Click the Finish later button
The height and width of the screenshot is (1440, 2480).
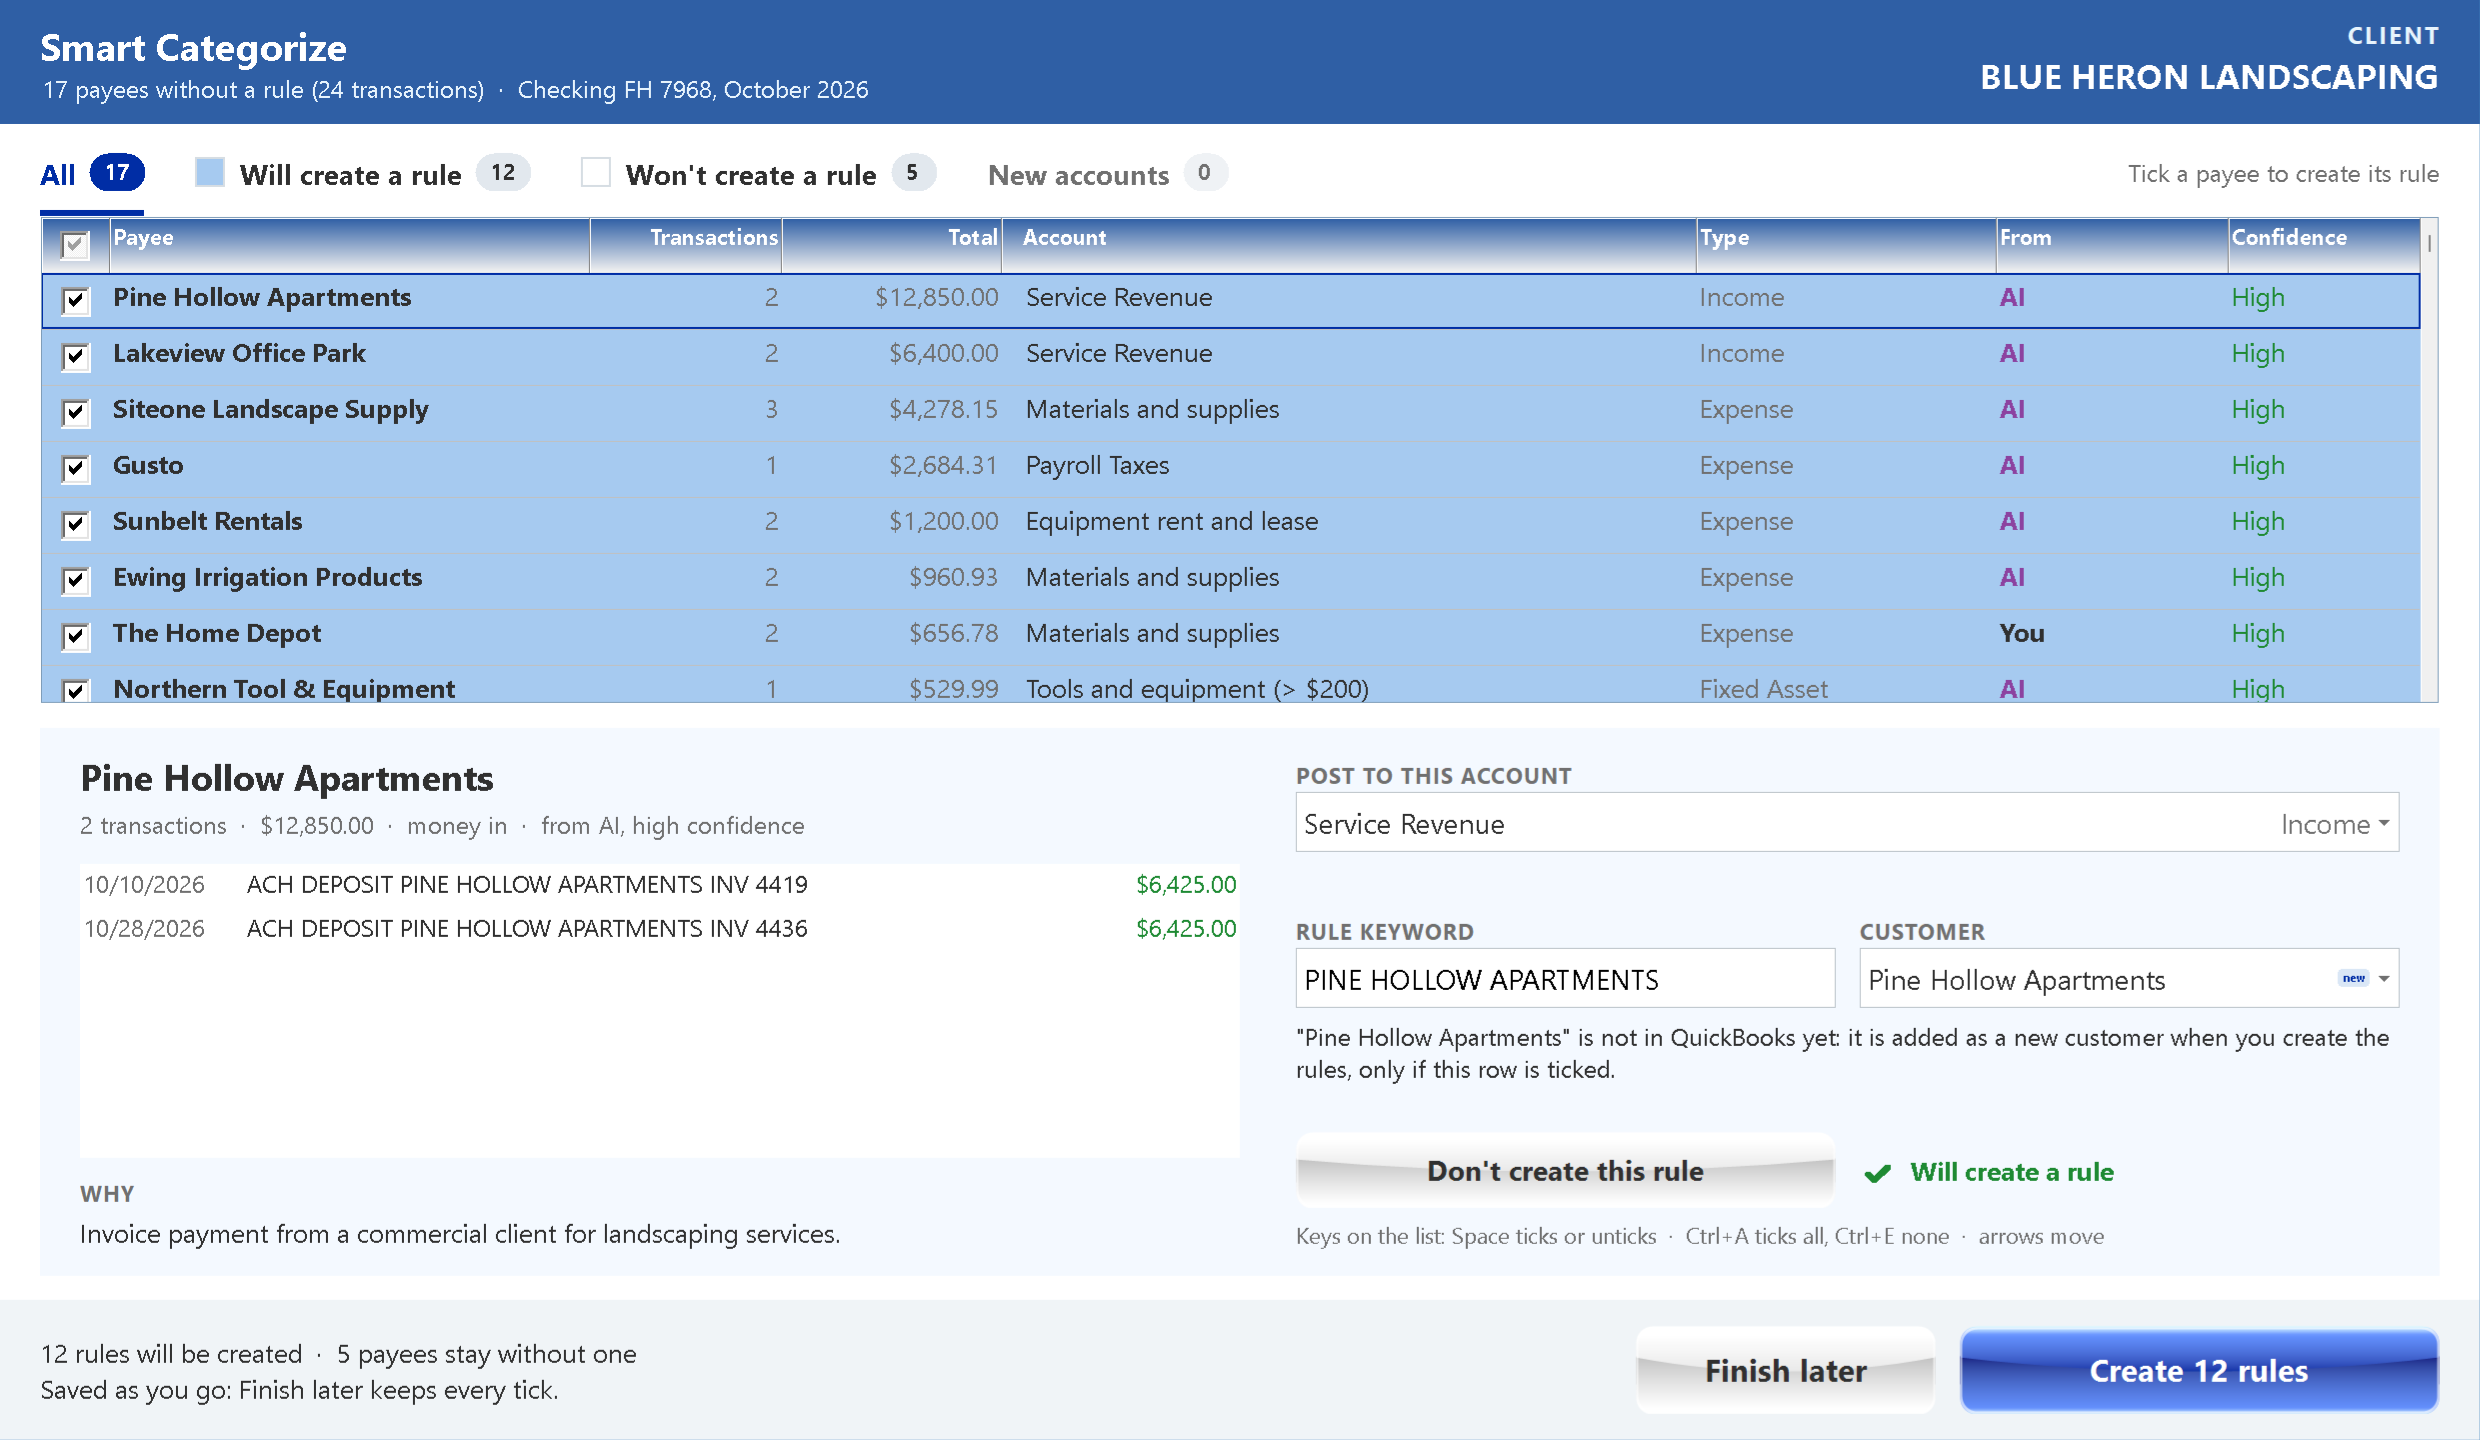click(x=1786, y=1370)
